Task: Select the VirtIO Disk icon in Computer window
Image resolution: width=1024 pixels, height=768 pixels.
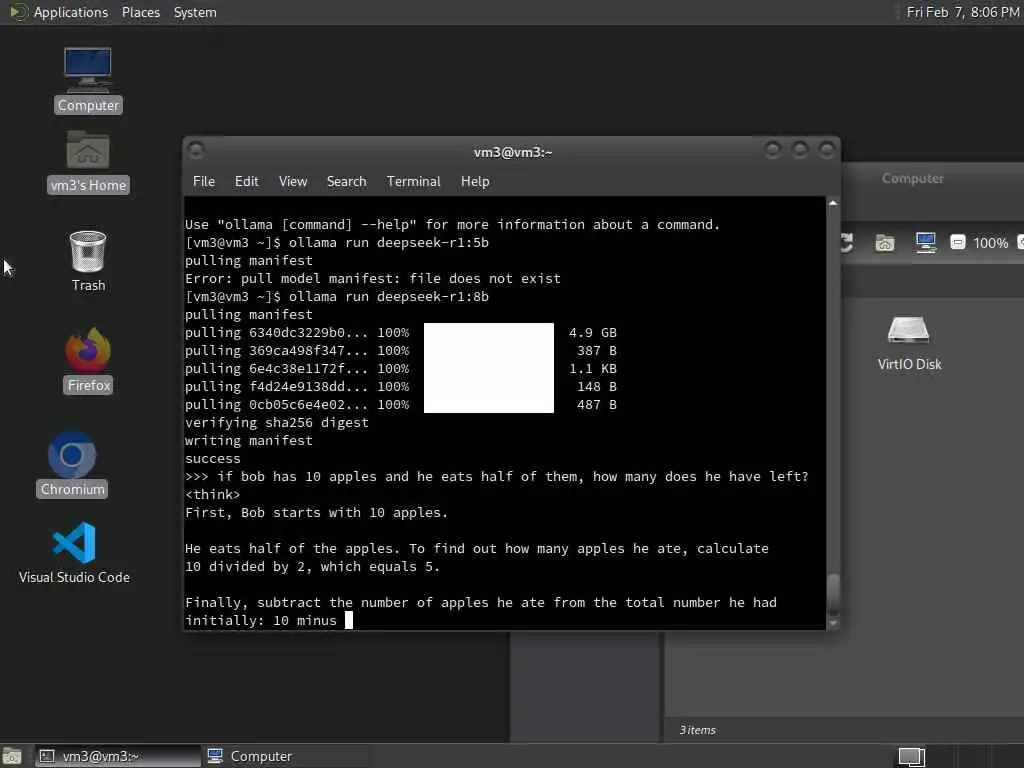Action: (x=909, y=343)
